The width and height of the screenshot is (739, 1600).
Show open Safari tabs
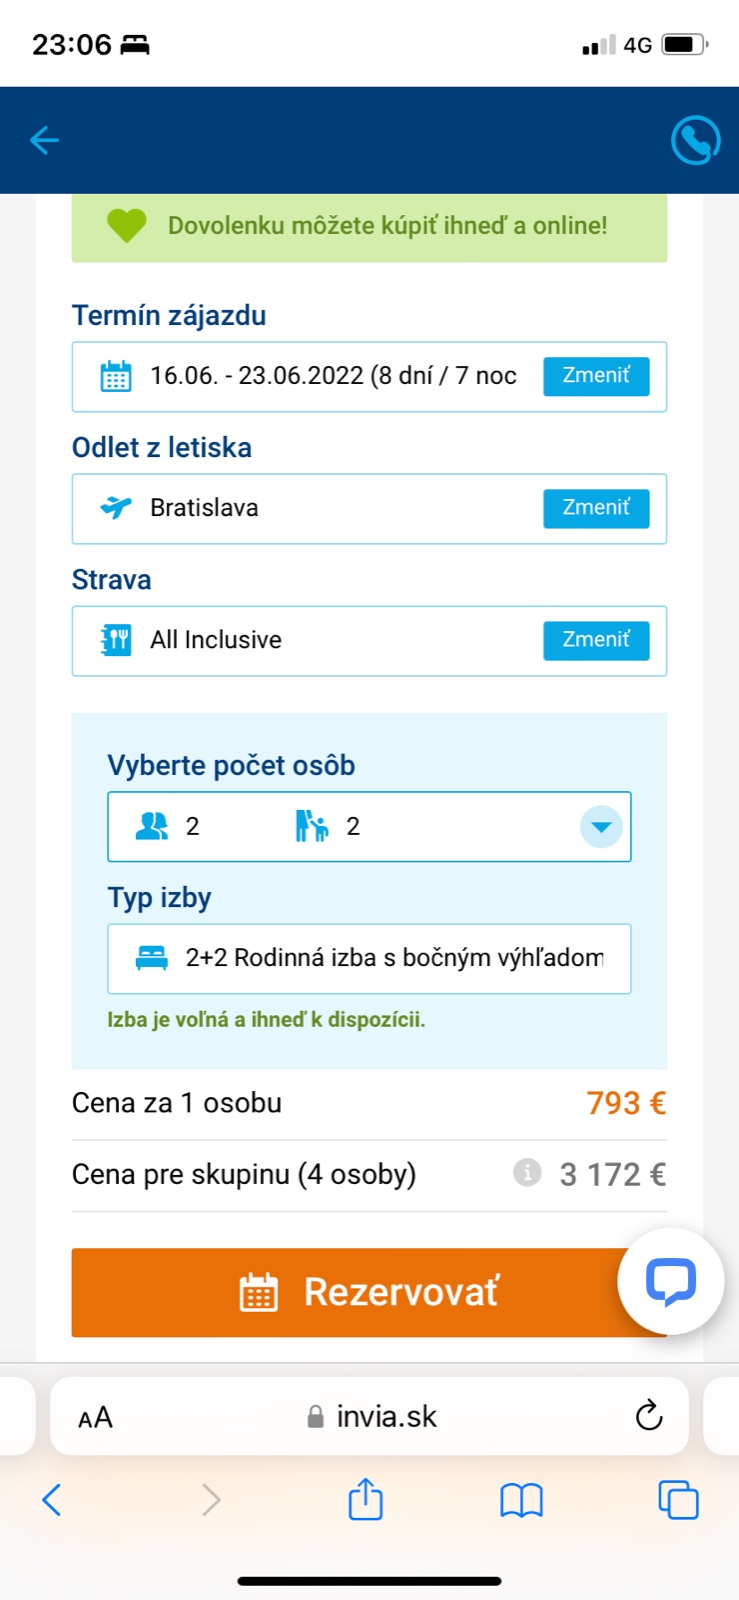[x=678, y=1499]
